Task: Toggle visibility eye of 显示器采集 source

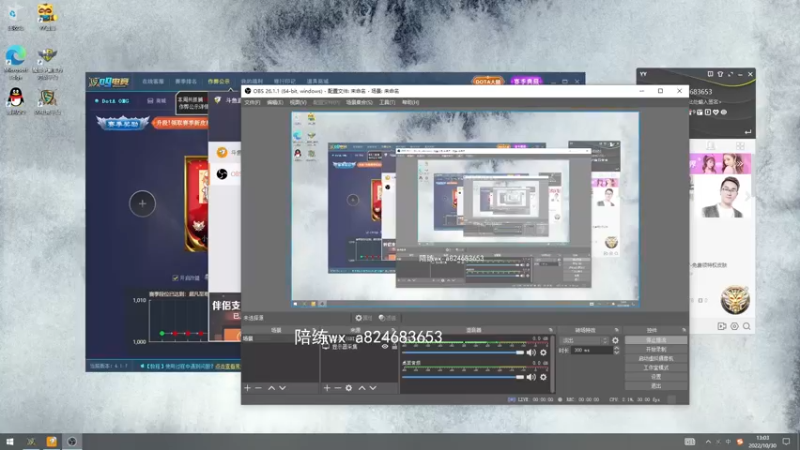Action: 385,346
